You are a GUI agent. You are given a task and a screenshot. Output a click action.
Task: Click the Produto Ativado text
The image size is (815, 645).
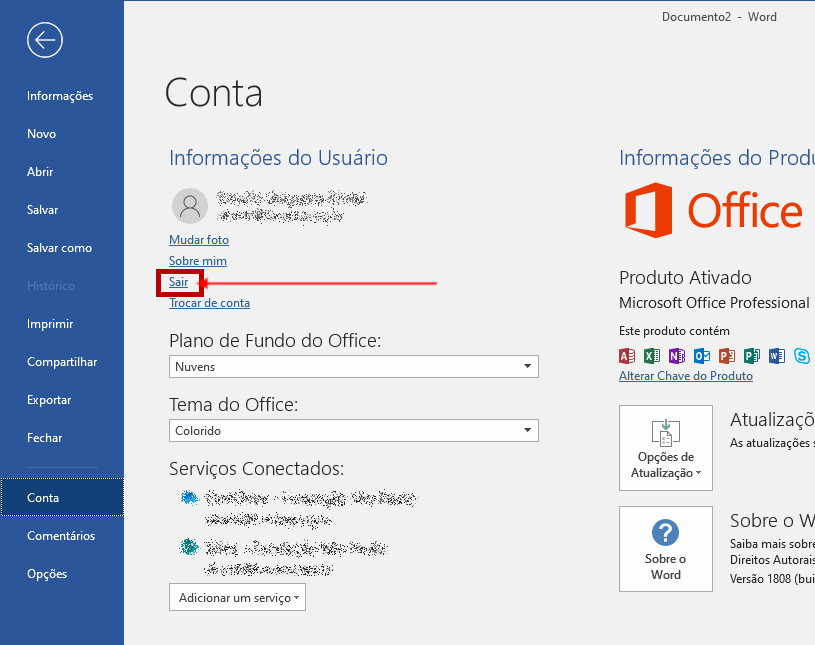click(x=685, y=278)
